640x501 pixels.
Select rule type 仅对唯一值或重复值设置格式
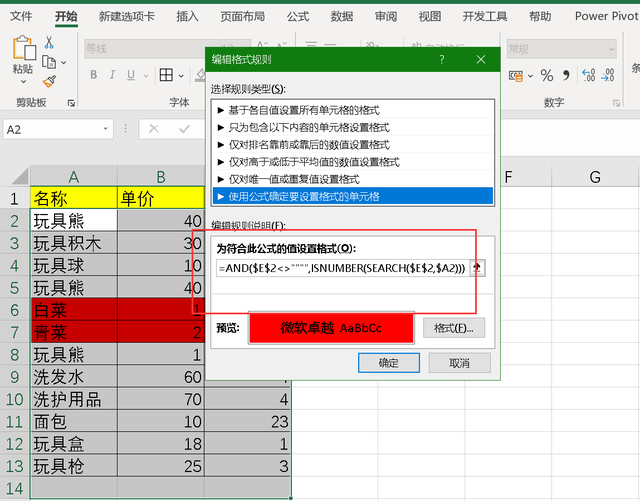(353, 179)
